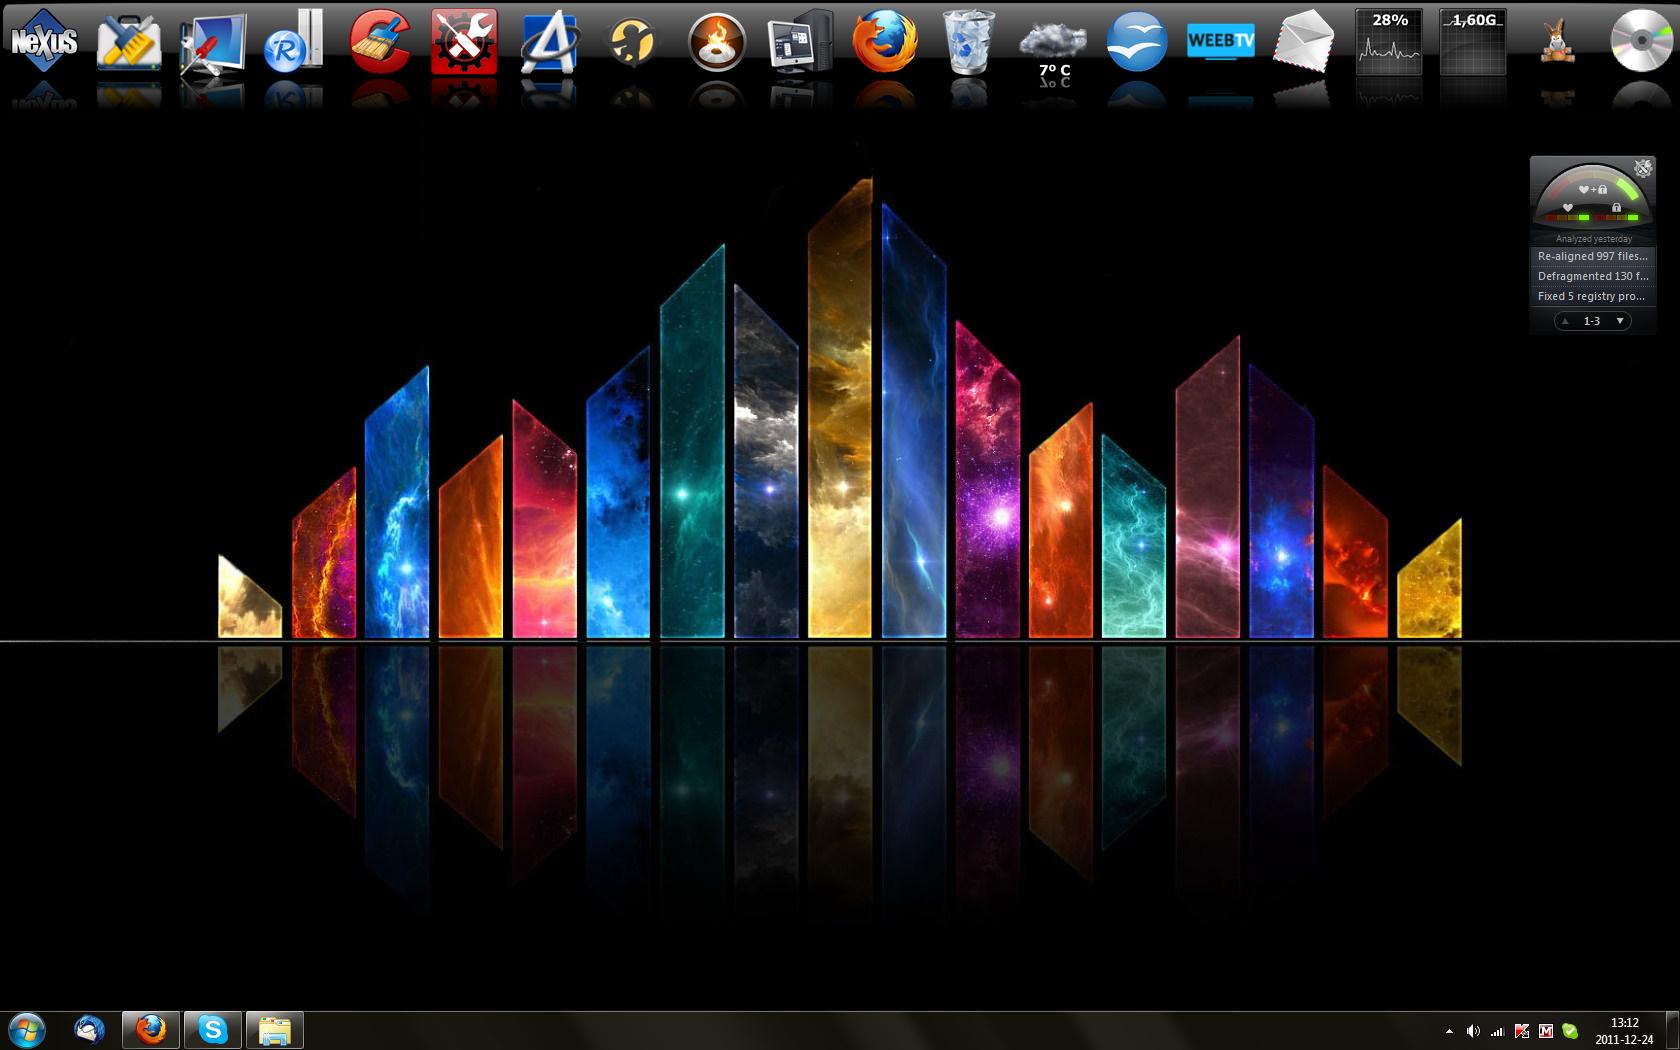This screenshot has width=1680, height=1050.
Task: Click the down arrow next to 1-3
Action: [x=1619, y=321]
